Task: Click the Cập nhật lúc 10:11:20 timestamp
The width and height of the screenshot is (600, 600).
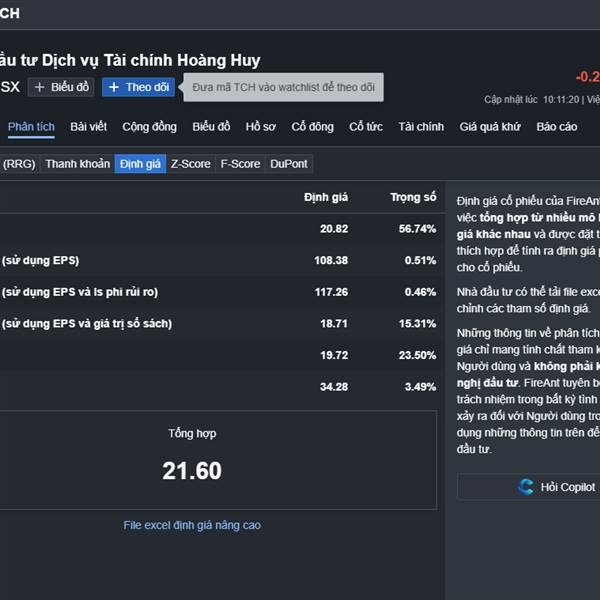Action: point(532,99)
